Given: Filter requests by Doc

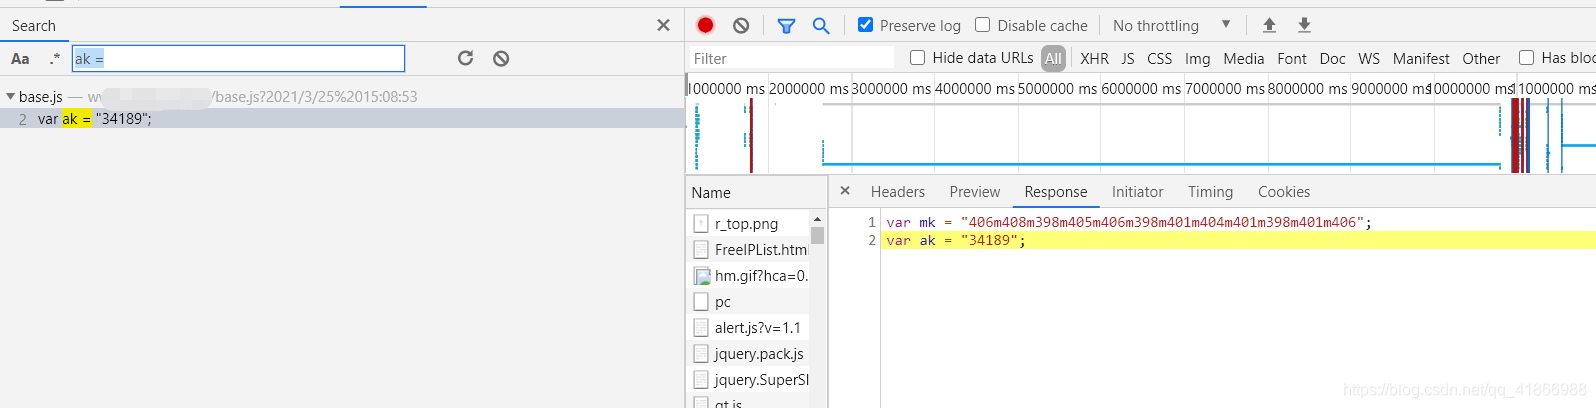Looking at the screenshot, I should tap(1333, 59).
